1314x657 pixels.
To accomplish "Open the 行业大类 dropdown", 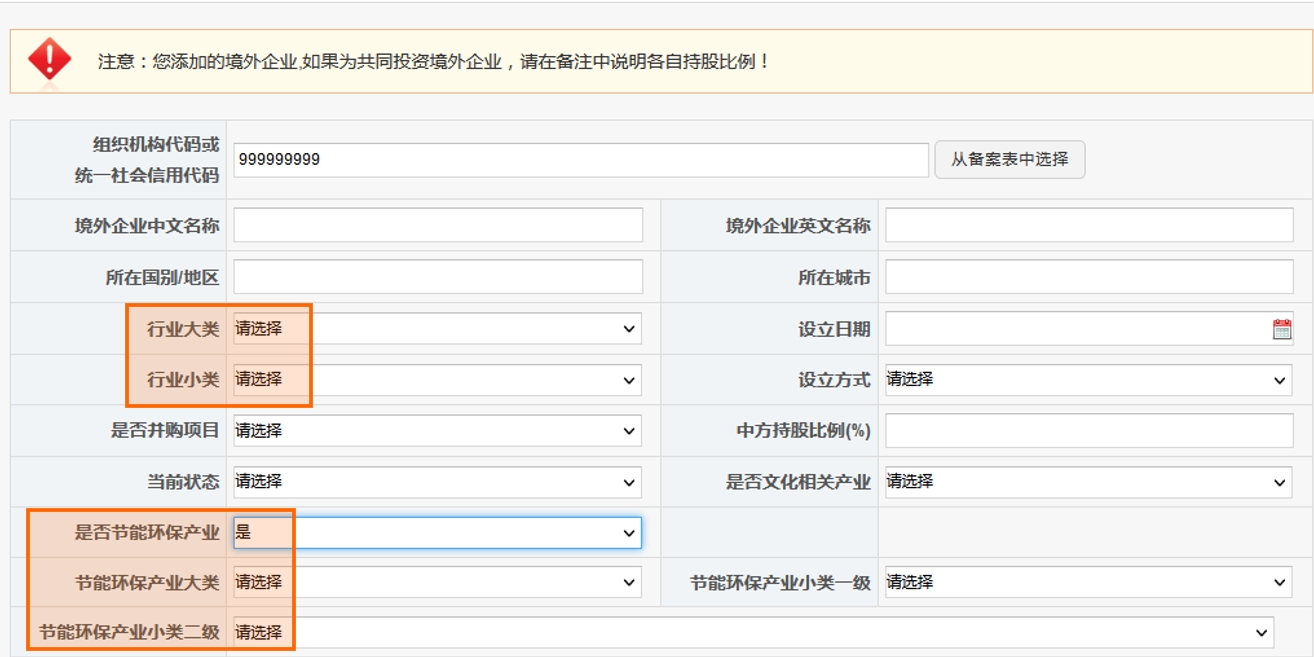I will point(437,329).
